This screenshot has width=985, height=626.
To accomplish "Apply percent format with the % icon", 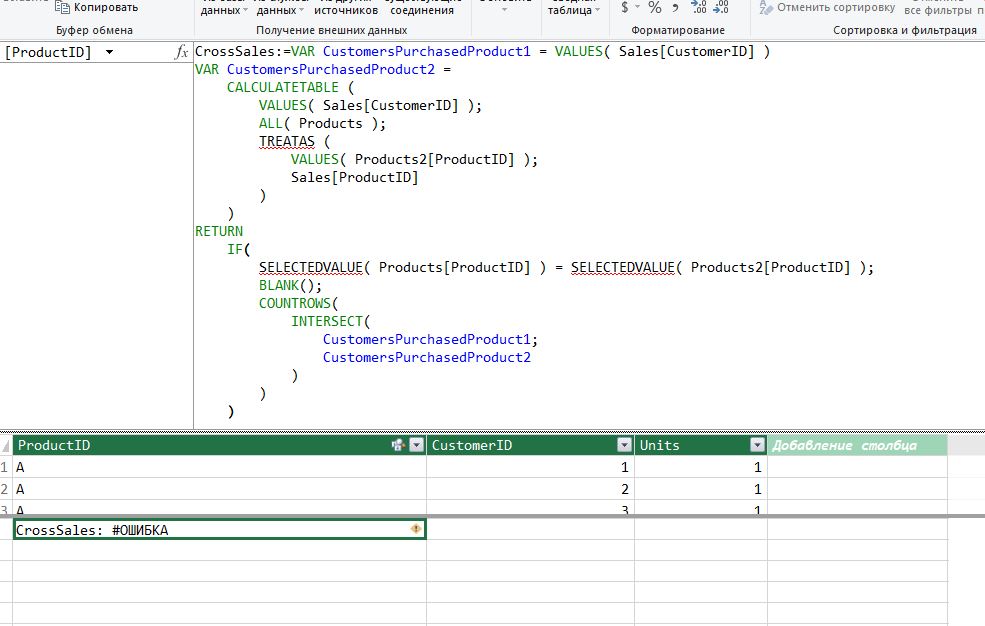I will coord(655,8).
